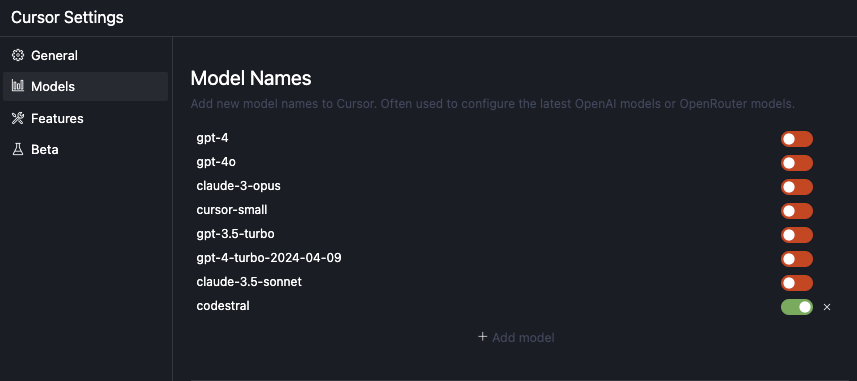Viewport: 857px width, 381px height.
Task: Select the codestral model name
Action: tap(223, 306)
